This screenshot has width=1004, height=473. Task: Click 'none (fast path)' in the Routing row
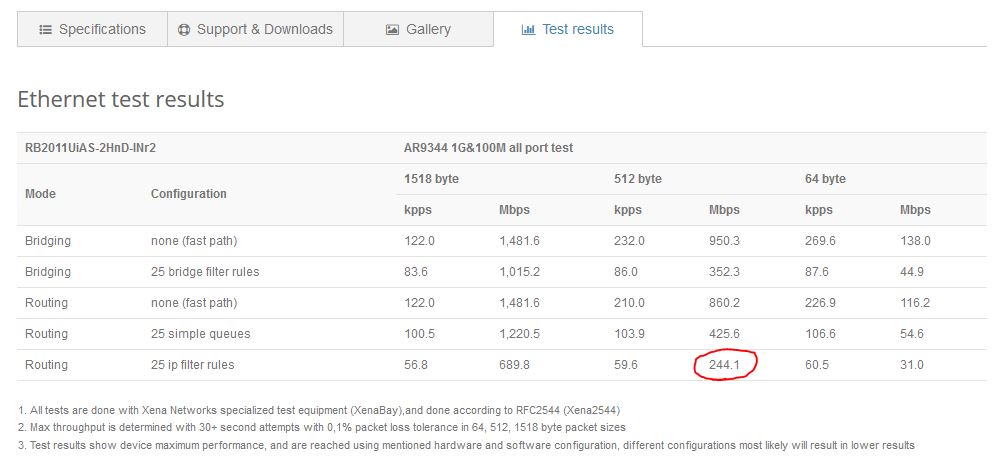pos(194,303)
